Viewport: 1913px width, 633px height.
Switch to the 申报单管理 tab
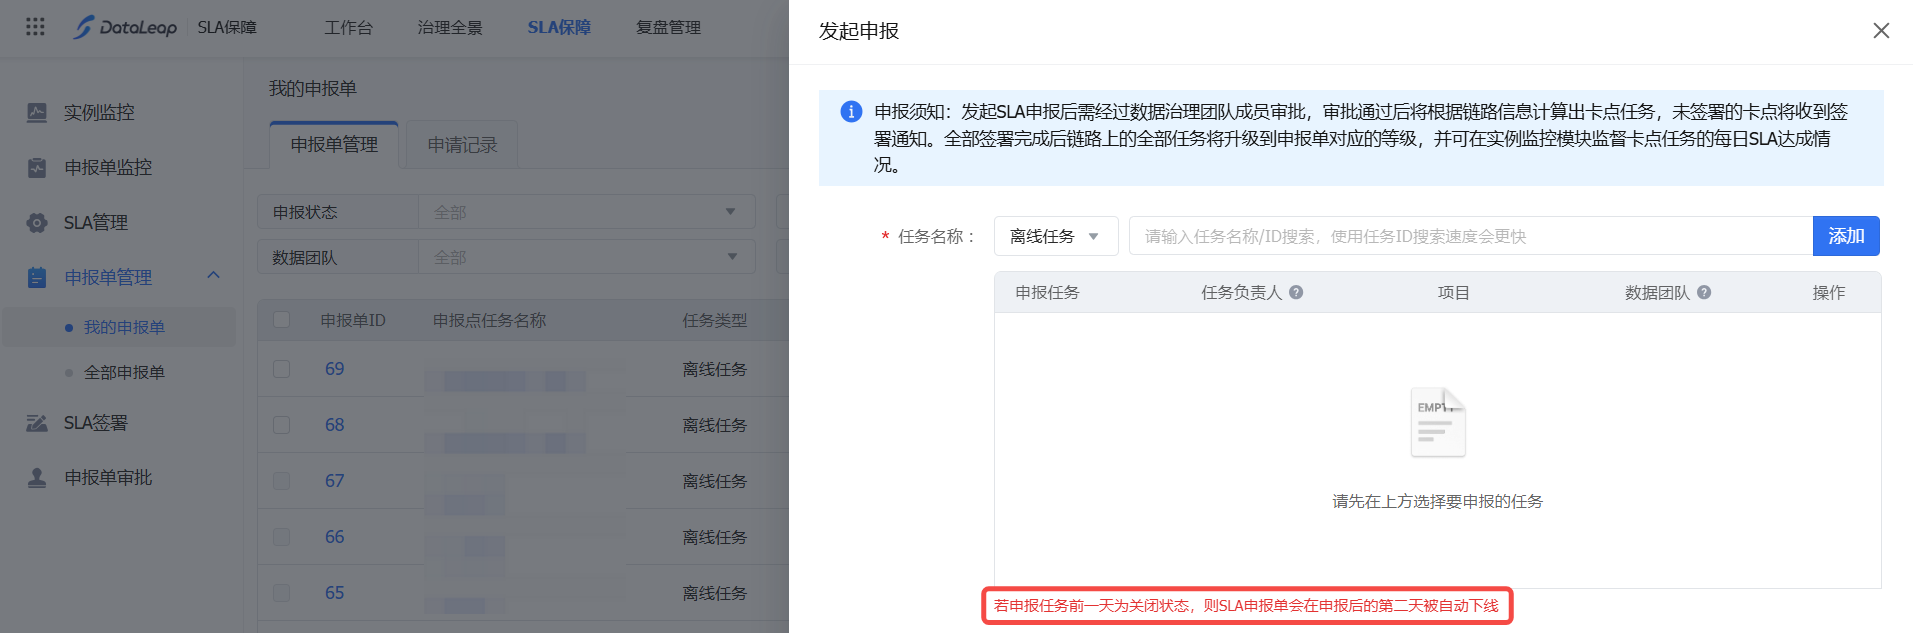334,145
